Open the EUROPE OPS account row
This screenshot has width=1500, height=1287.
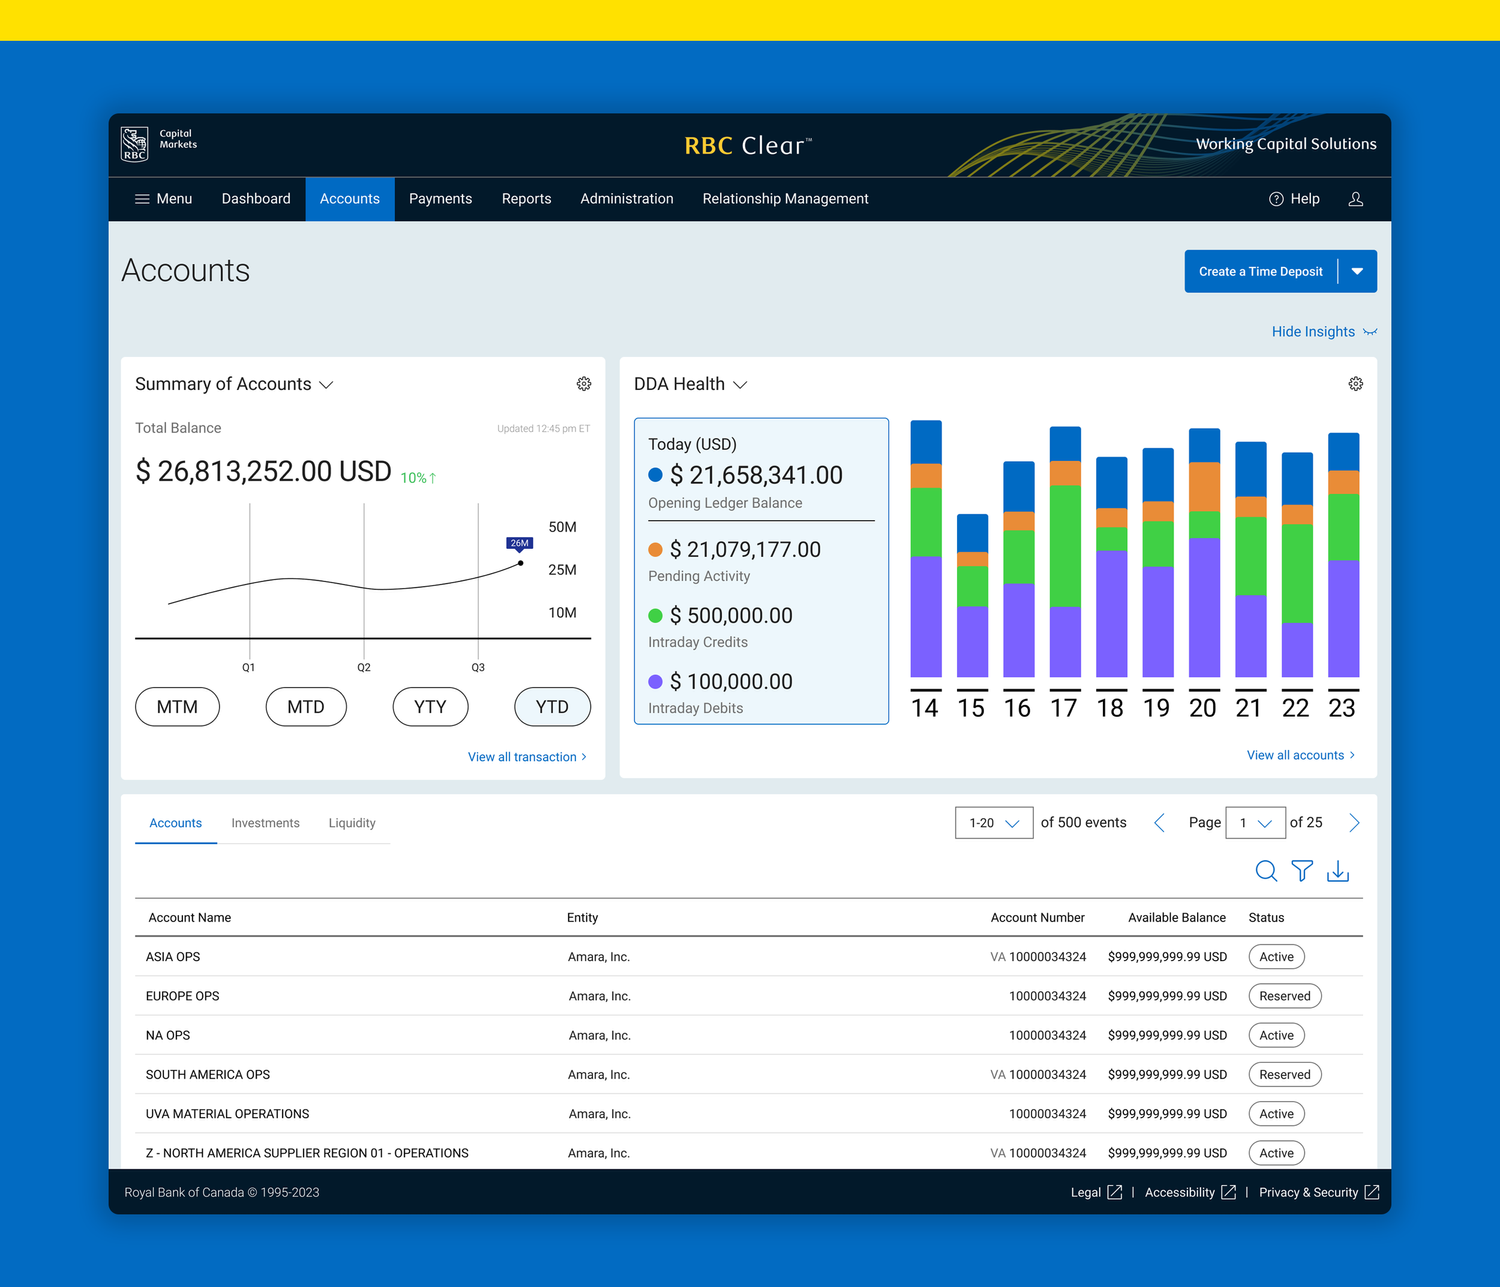click(749, 996)
